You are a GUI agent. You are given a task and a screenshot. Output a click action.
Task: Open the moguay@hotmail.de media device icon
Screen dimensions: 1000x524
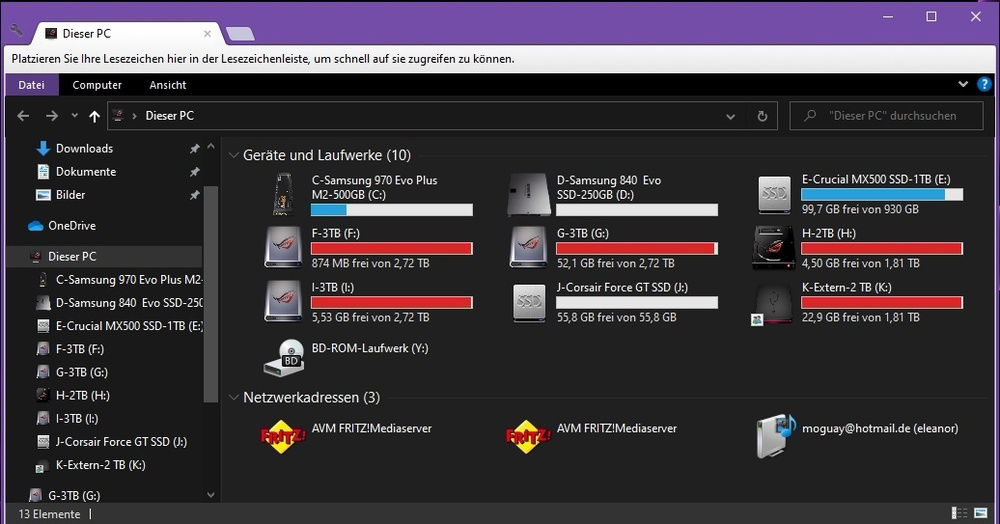(776, 437)
